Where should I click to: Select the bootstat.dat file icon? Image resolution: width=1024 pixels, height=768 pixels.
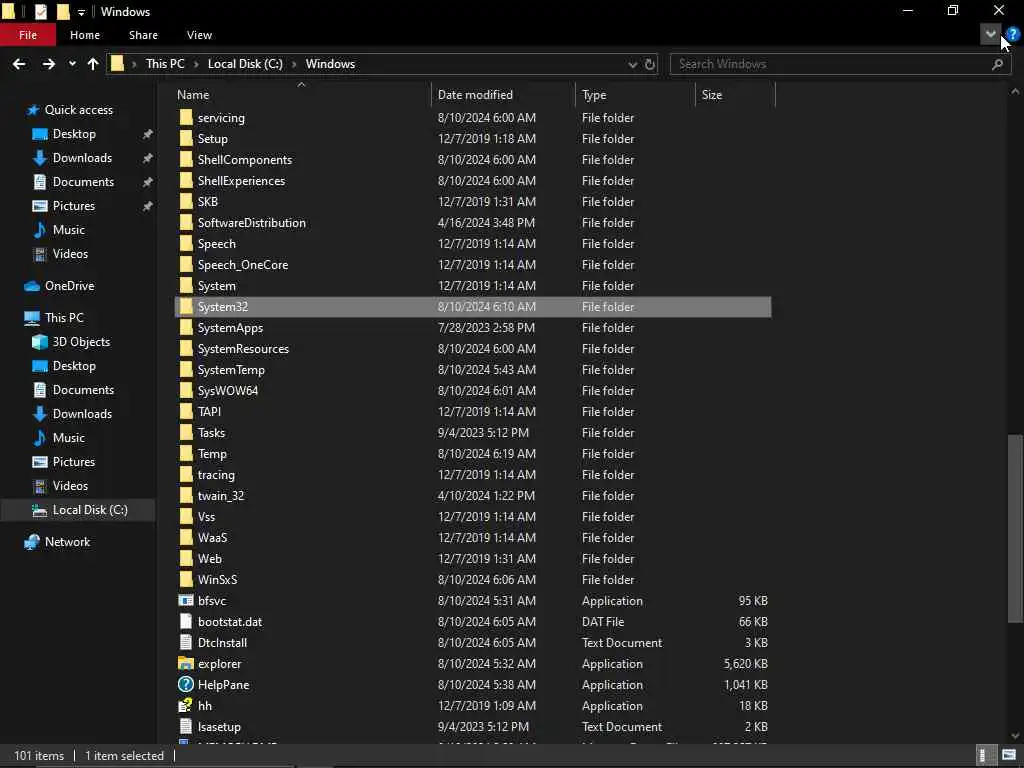click(186, 622)
